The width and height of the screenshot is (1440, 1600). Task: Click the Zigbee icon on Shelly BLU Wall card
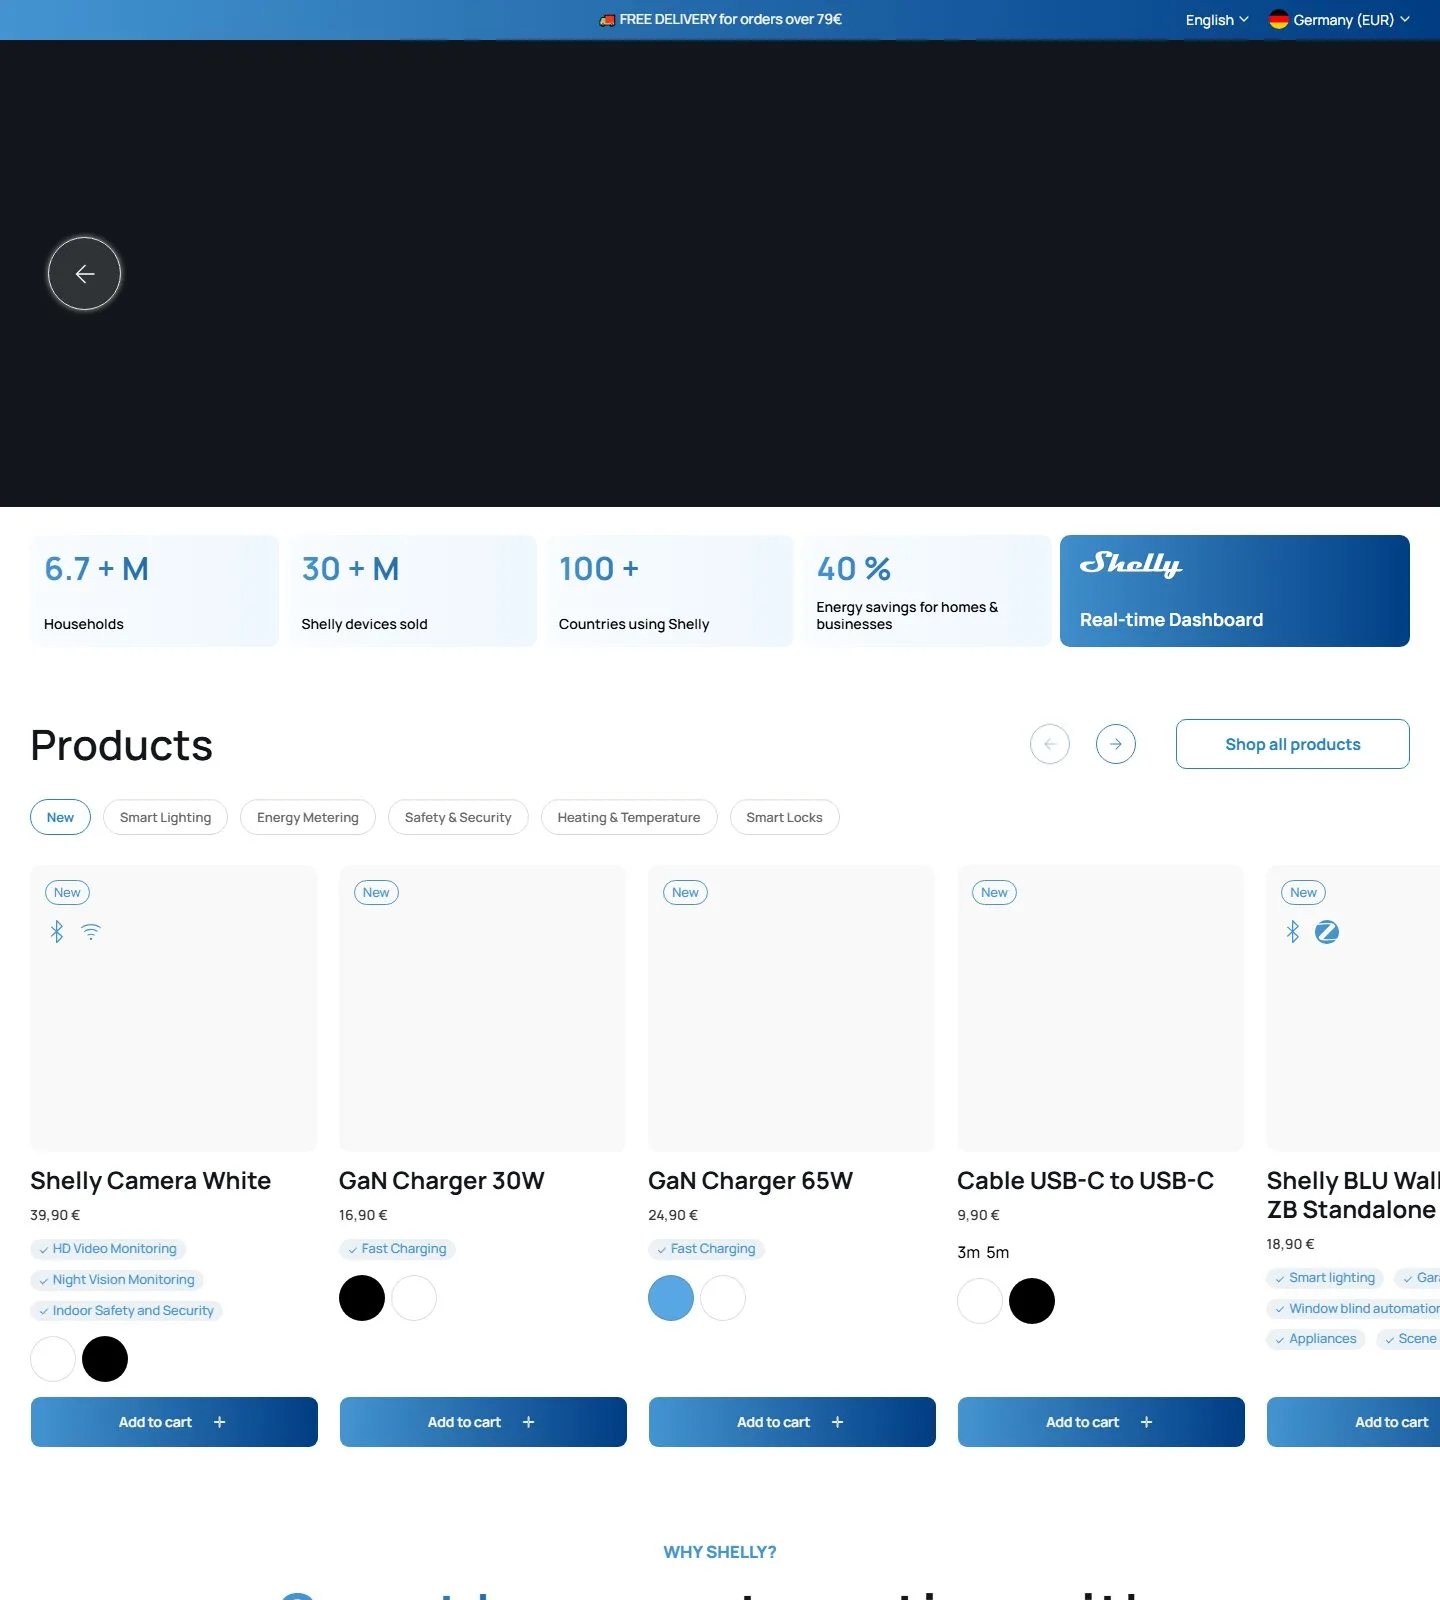click(x=1327, y=932)
